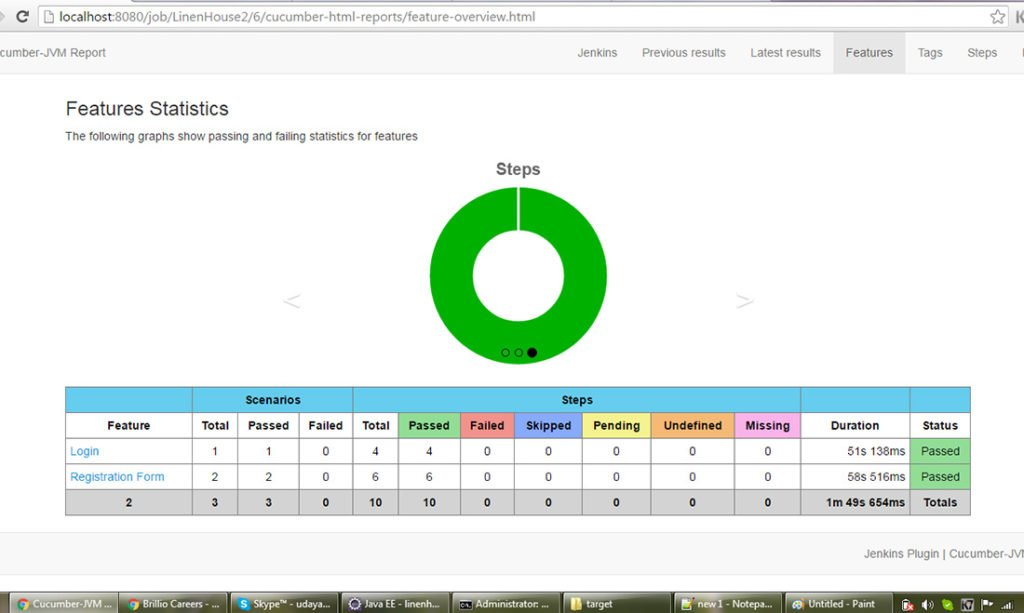The image size is (1024, 613).
Task: Click the green Passed steps column header
Action: (429, 426)
